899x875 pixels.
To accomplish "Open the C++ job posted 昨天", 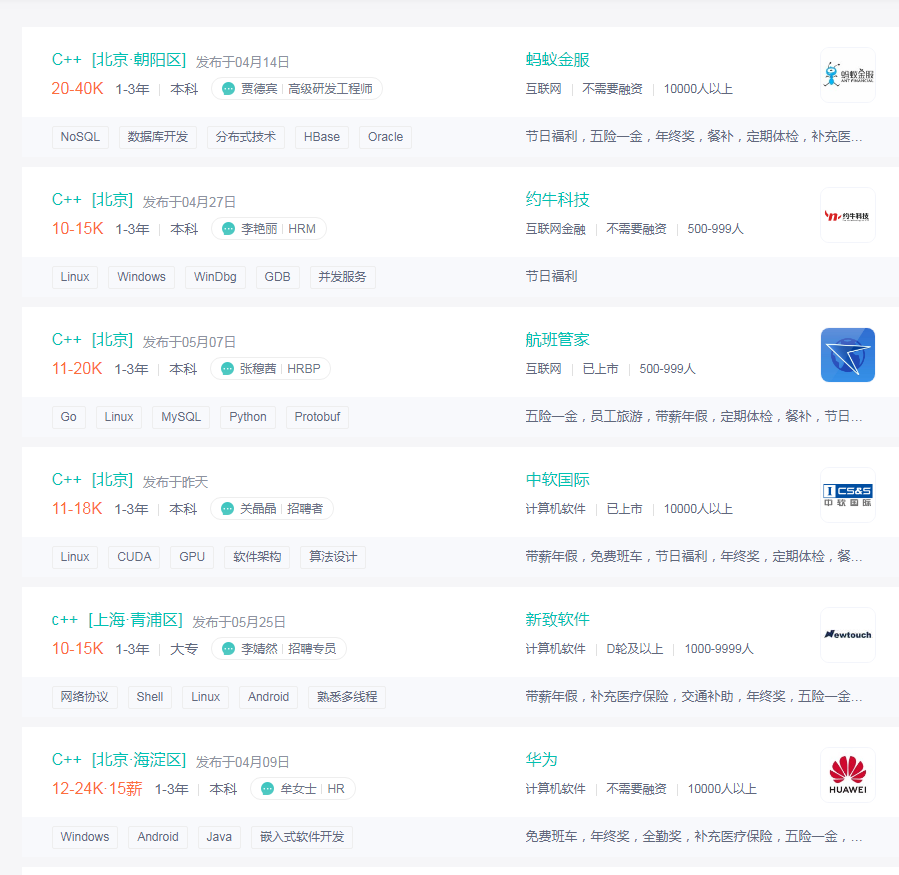I will coord(92,479).
